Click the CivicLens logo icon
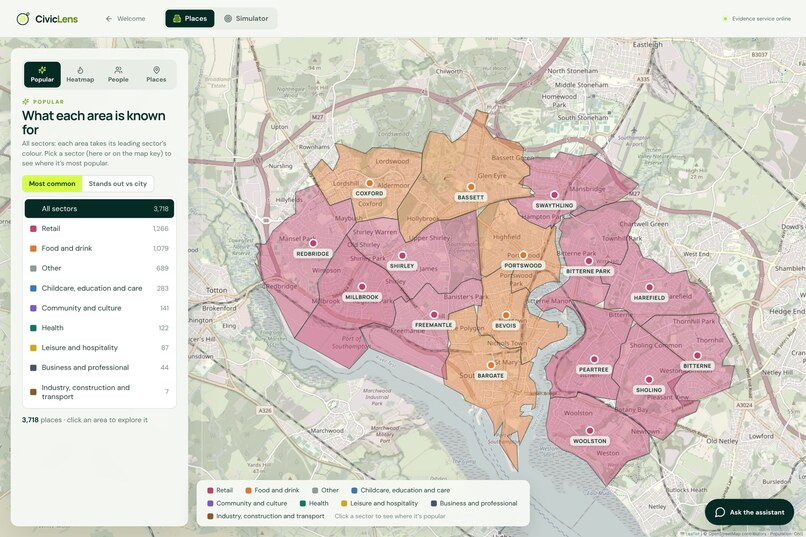The image size is (806, 537). point(23,18)
